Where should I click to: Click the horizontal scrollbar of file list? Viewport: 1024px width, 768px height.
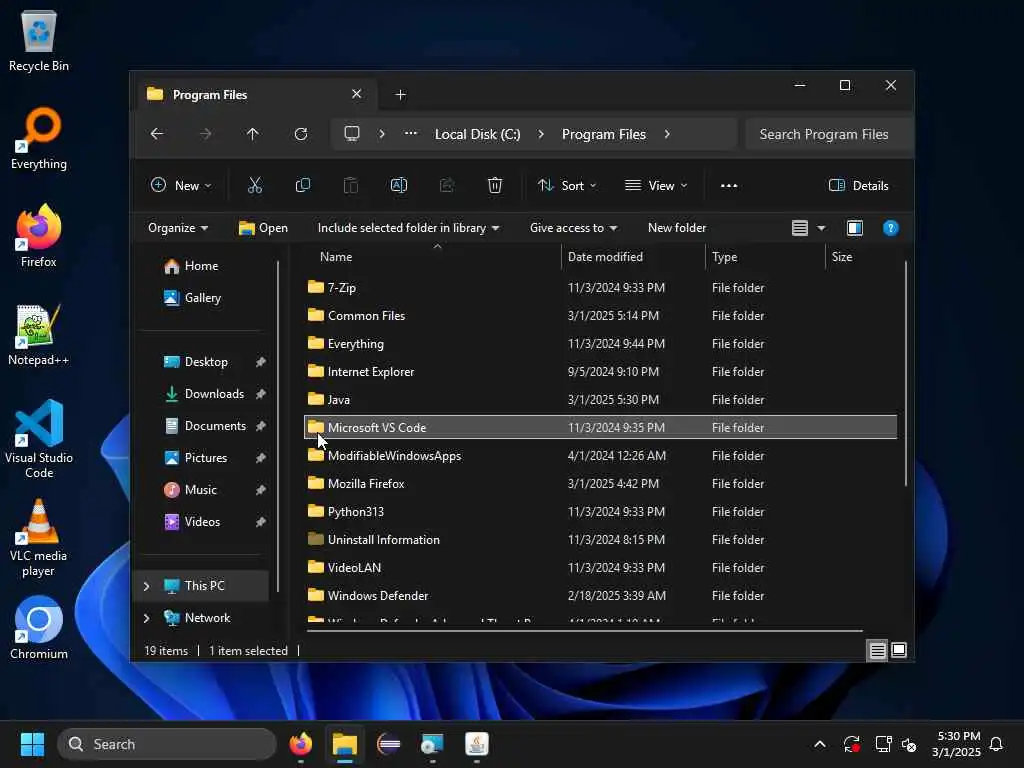click(x=584, y=631)
